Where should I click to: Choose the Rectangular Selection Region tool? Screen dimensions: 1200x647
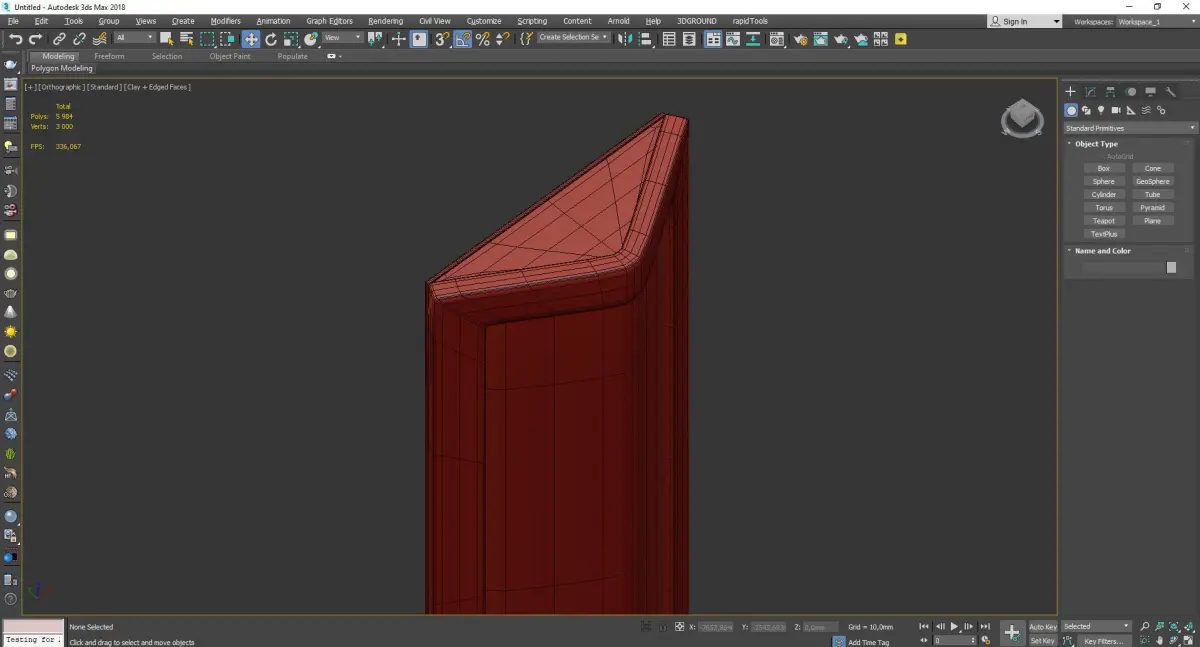[207, 39]
